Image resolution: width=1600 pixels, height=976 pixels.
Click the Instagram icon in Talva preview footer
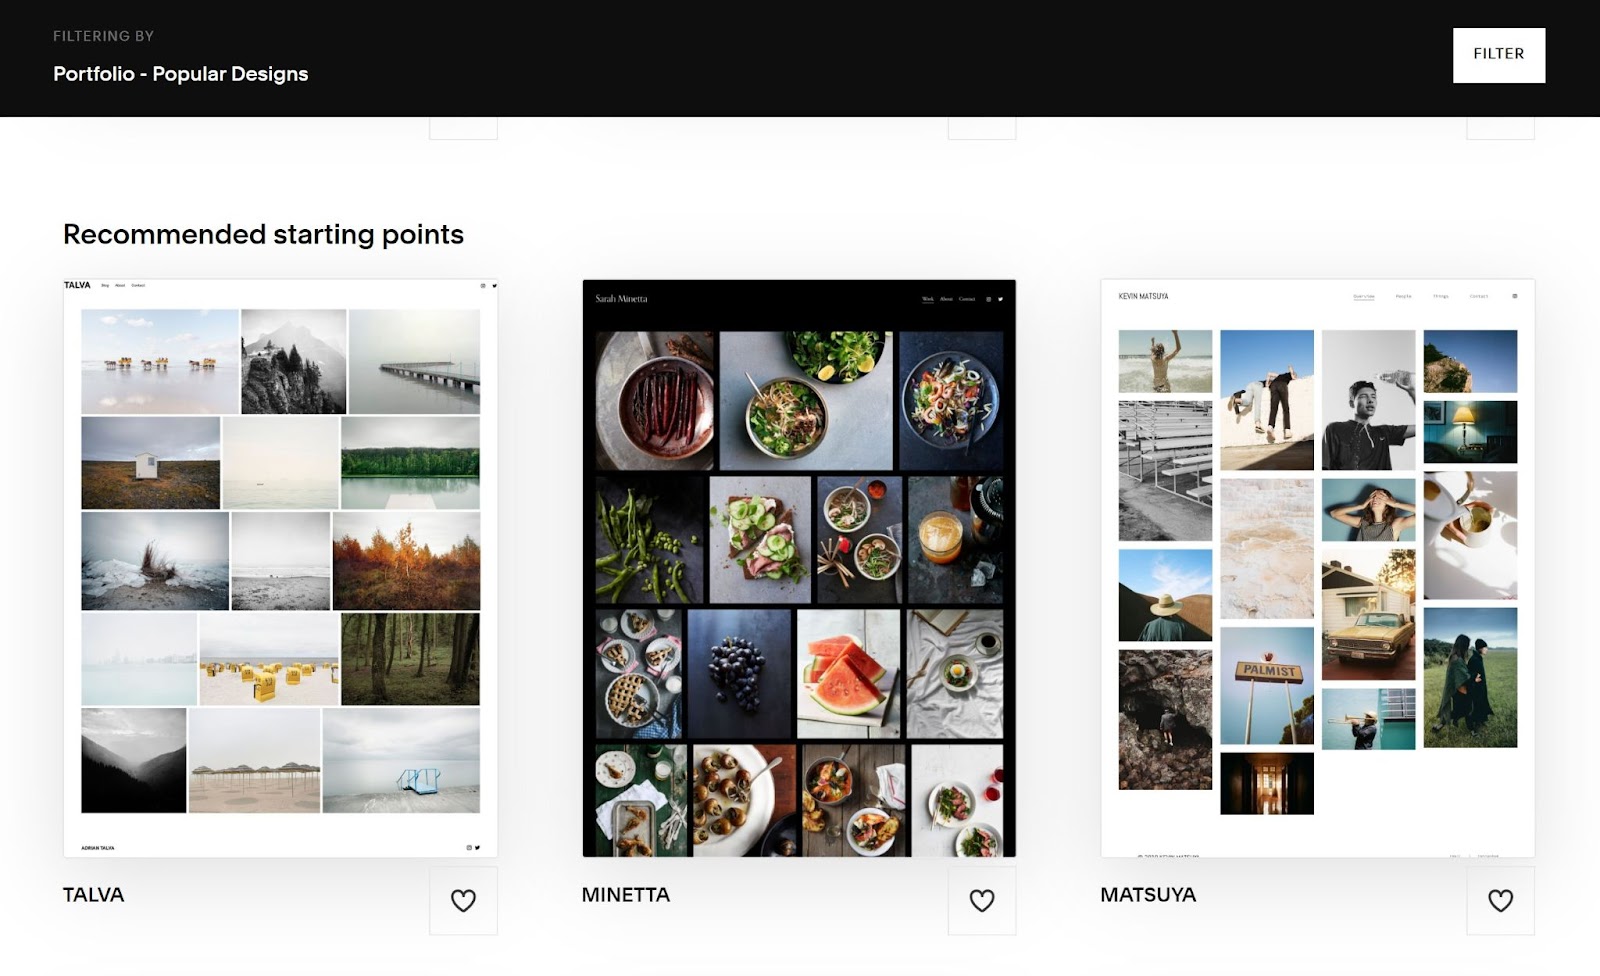click(x=469, y=848)
